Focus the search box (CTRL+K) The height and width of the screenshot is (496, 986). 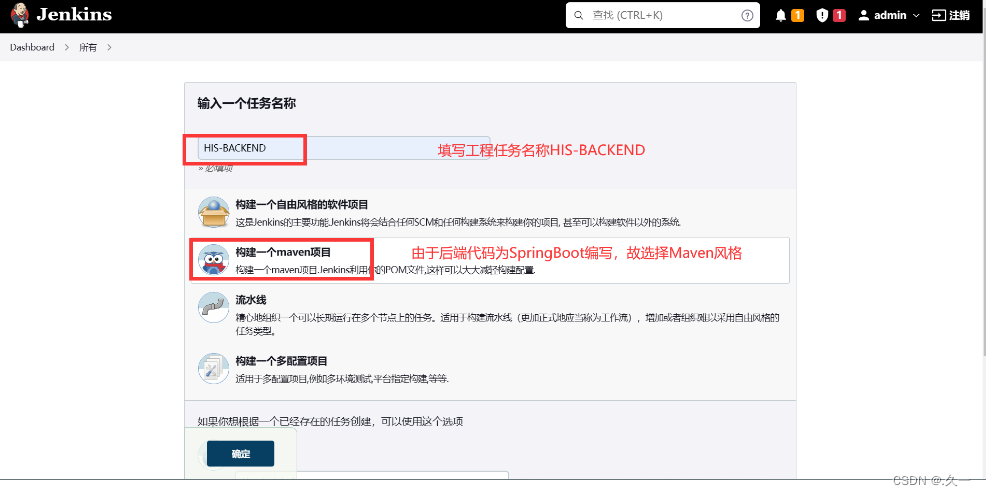pyautogui.click(x=662, y=15)
